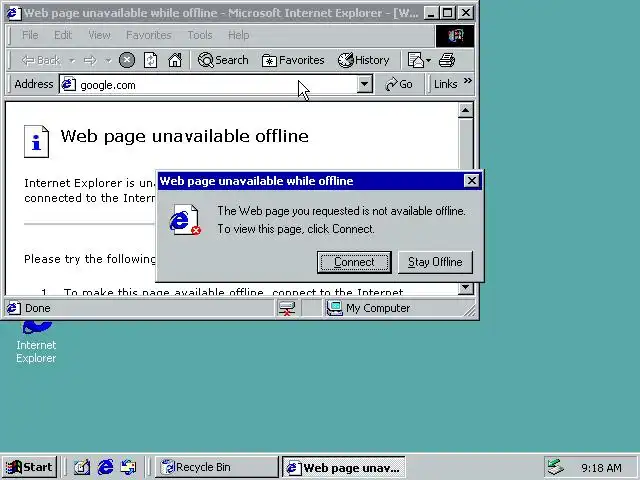
Task: Open the History toolbar button
Action: 363,60
